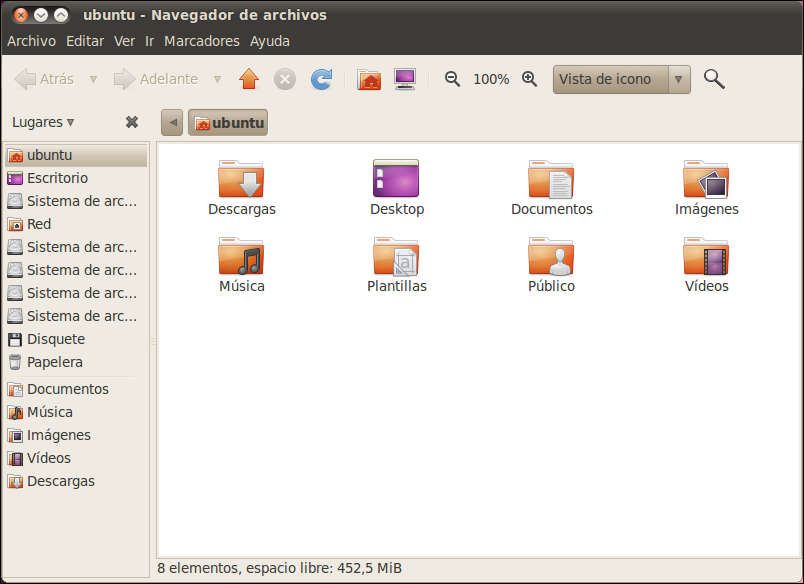
Task: Open the Ver menu
Action: [x=124, y=41]
